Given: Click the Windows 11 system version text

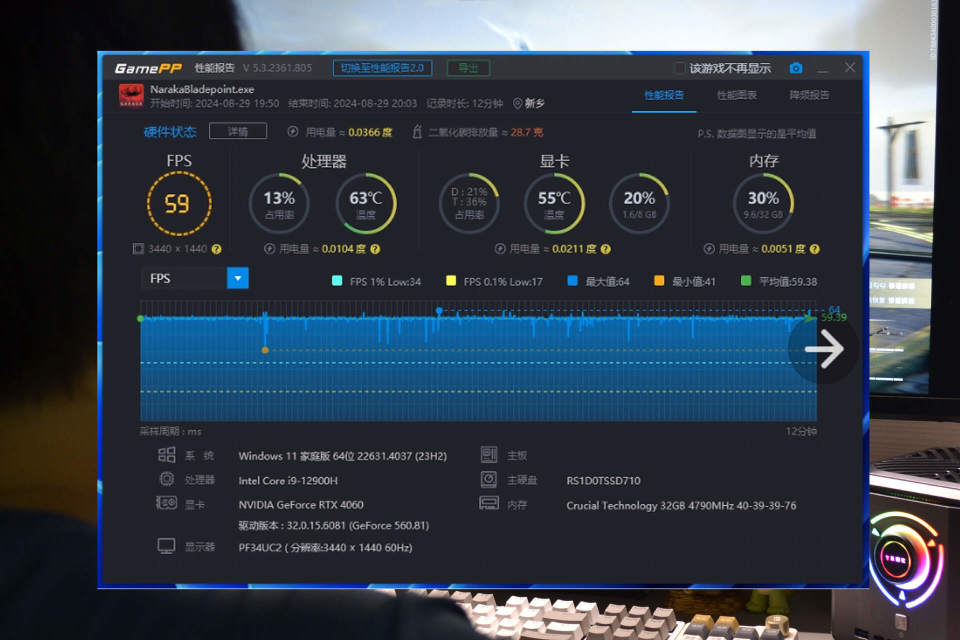Looking at the screenshot, I should (x=342, y=456).
